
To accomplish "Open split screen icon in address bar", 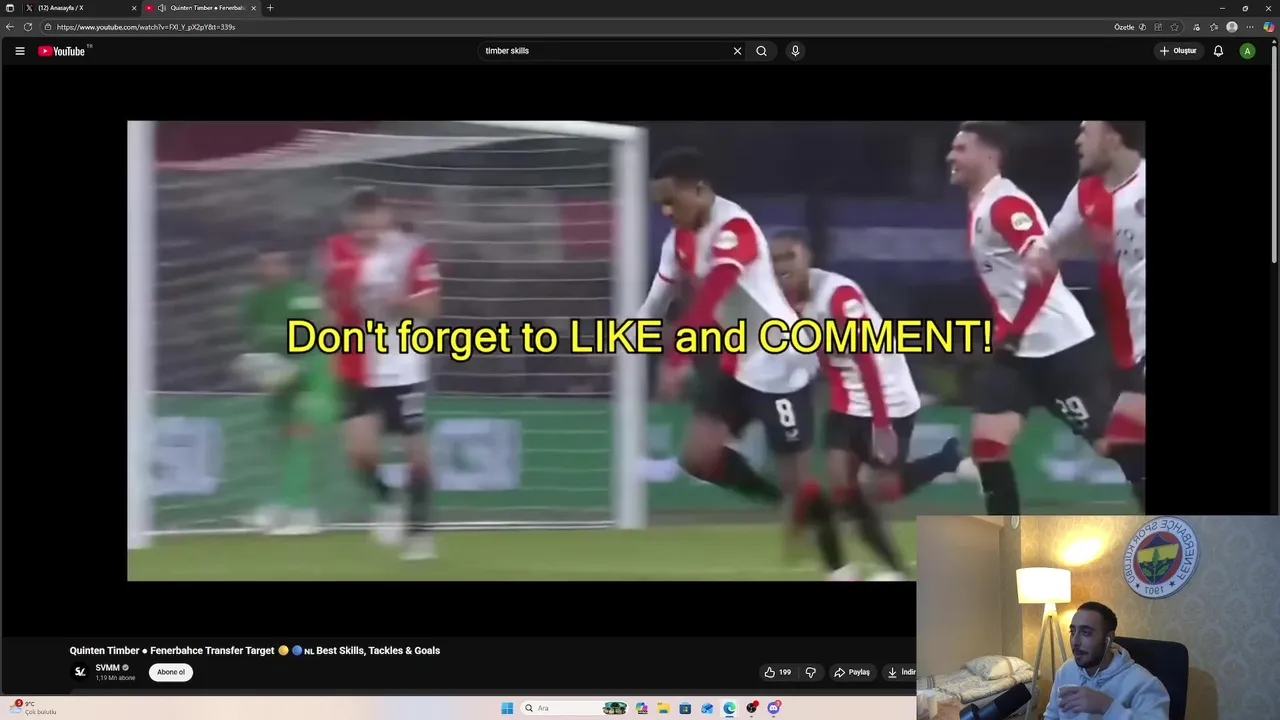I will (1159, 27).
